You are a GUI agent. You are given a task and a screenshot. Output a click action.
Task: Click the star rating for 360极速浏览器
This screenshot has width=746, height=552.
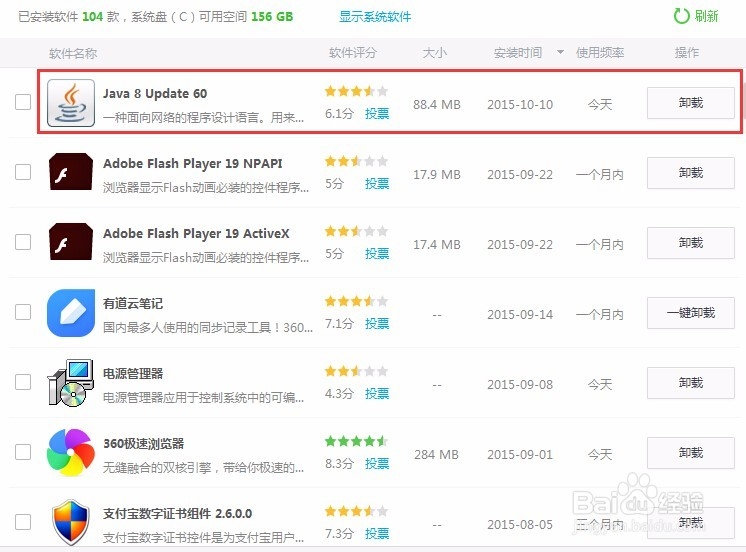pyautogui.click(x=356, y=441)
